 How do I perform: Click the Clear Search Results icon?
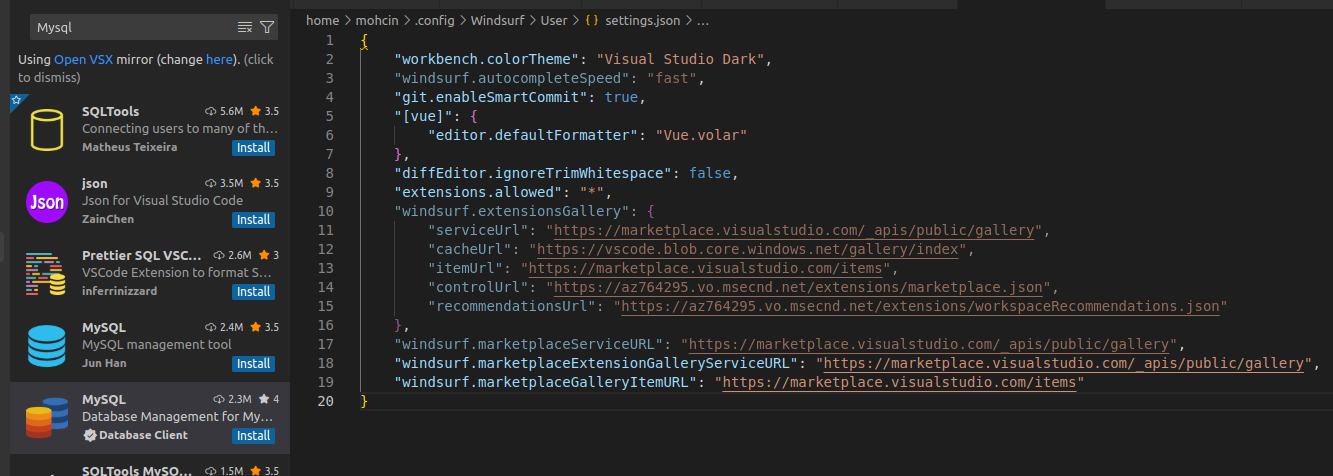tap(245, 27)
